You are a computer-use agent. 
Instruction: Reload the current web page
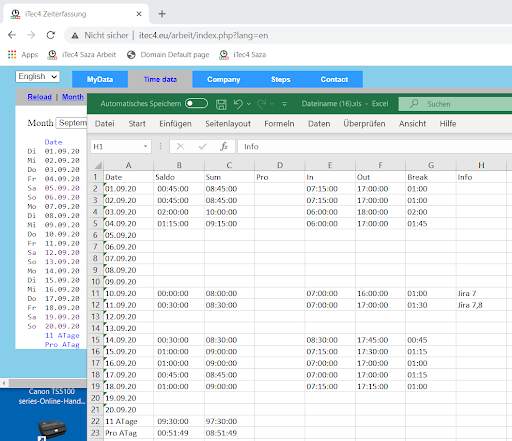51,35
